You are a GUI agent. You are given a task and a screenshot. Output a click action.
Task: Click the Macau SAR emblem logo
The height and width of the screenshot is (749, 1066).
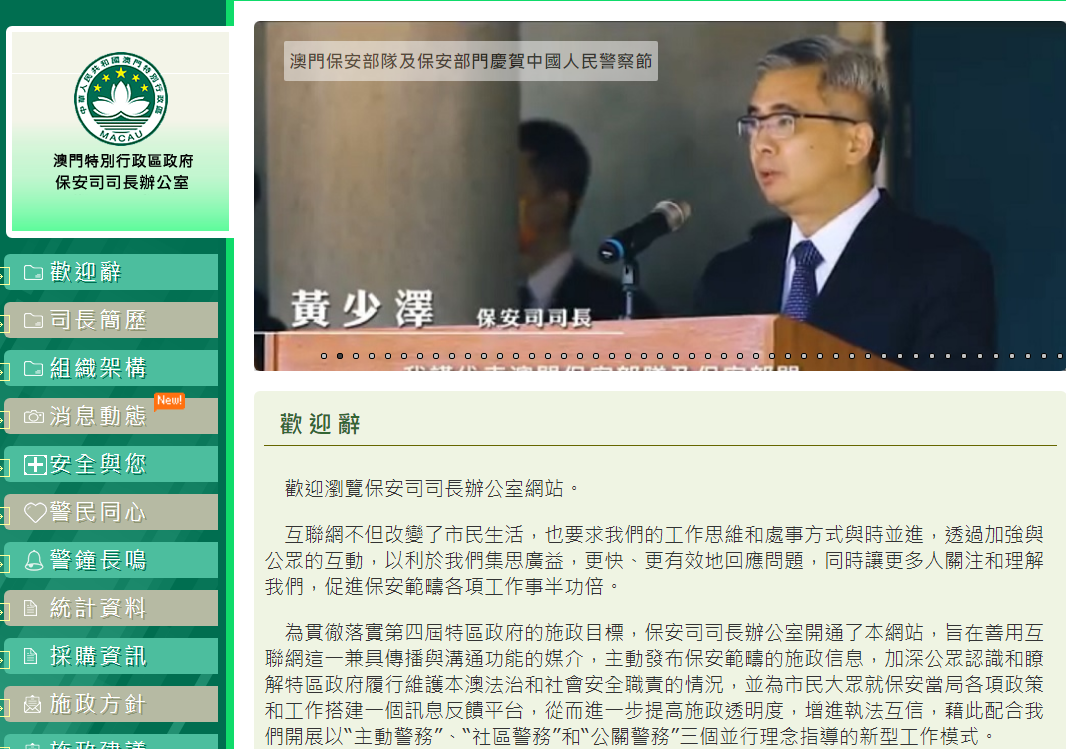point(121,98)
